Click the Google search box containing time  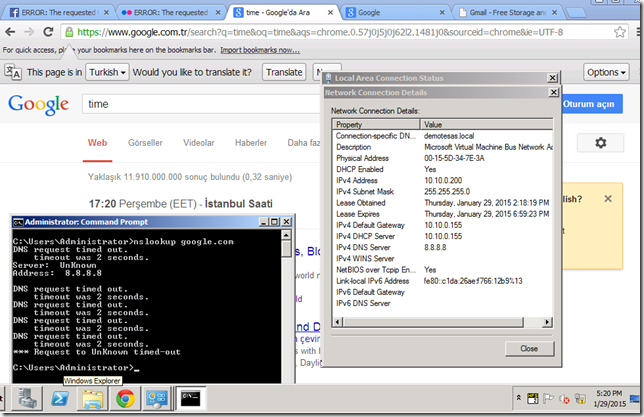click(x=201, y=104)
